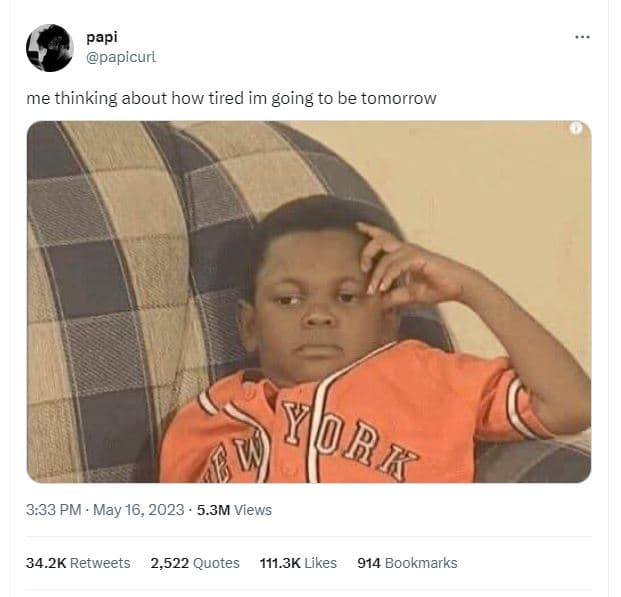Show the Quotes list

click(x=216, y=563)
